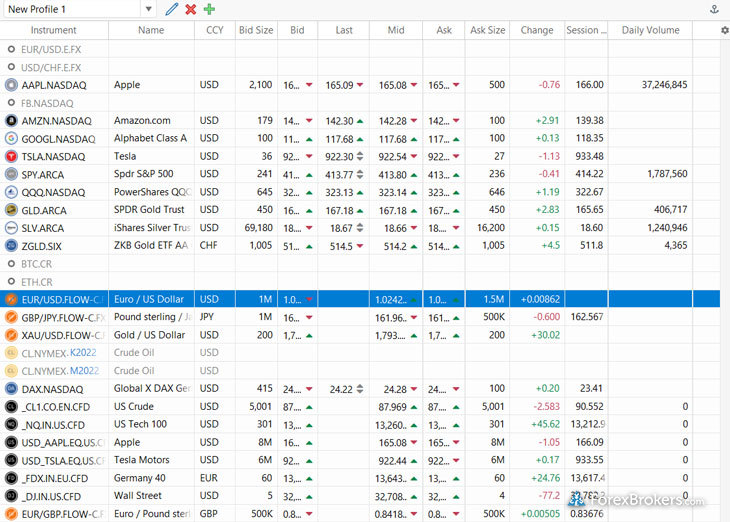Image resolution: width=730 pixels, height=522 pixels.
Task: Sort by the Last column header
Action: tap(344, 30)
